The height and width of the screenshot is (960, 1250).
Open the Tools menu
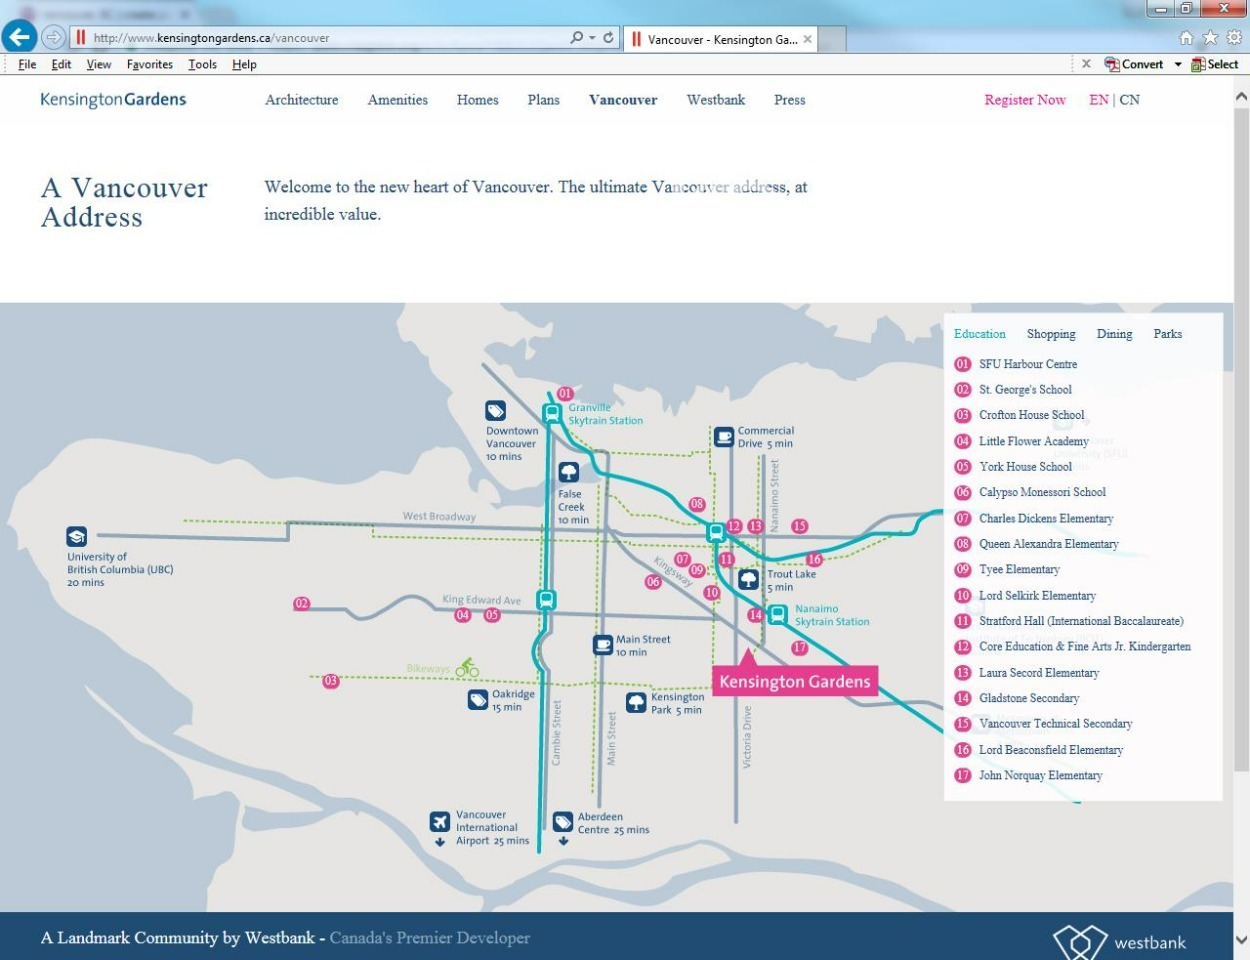pyautogui.click(x=202, y=64)
